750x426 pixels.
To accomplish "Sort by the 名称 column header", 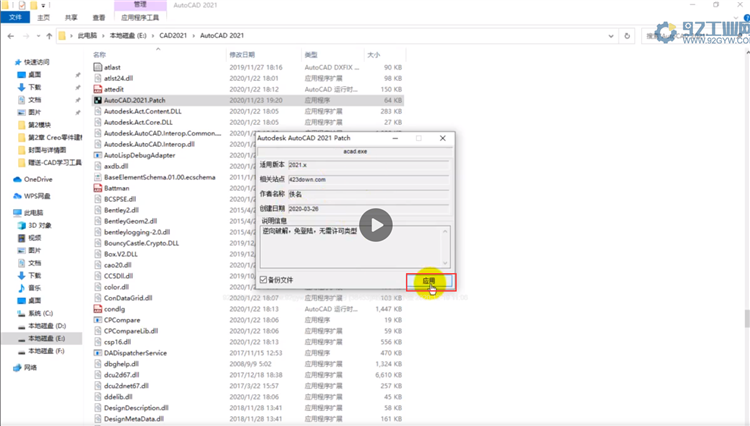I will tap(99, 55).
